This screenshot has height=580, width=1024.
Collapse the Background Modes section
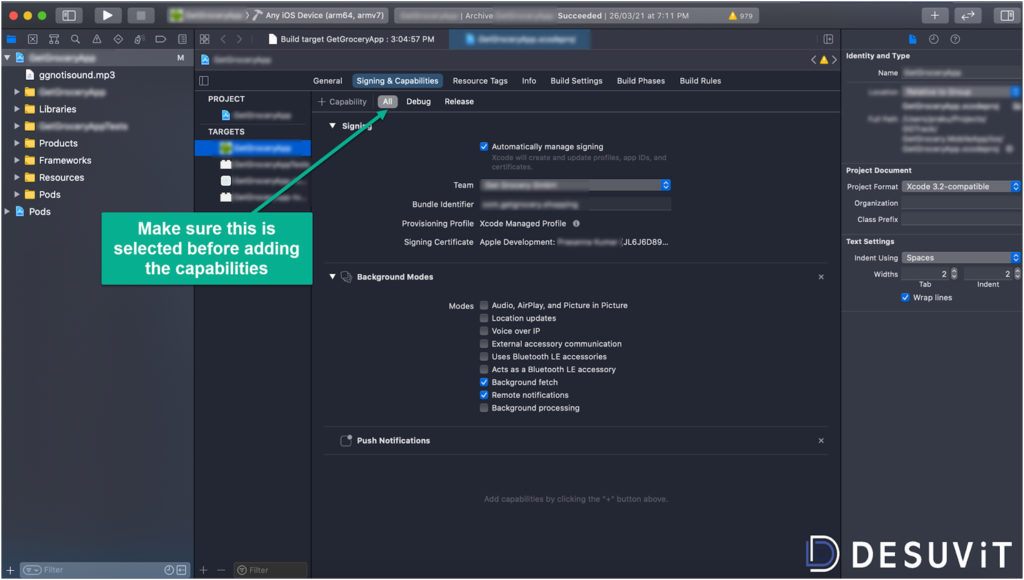(x=332, y=277)
